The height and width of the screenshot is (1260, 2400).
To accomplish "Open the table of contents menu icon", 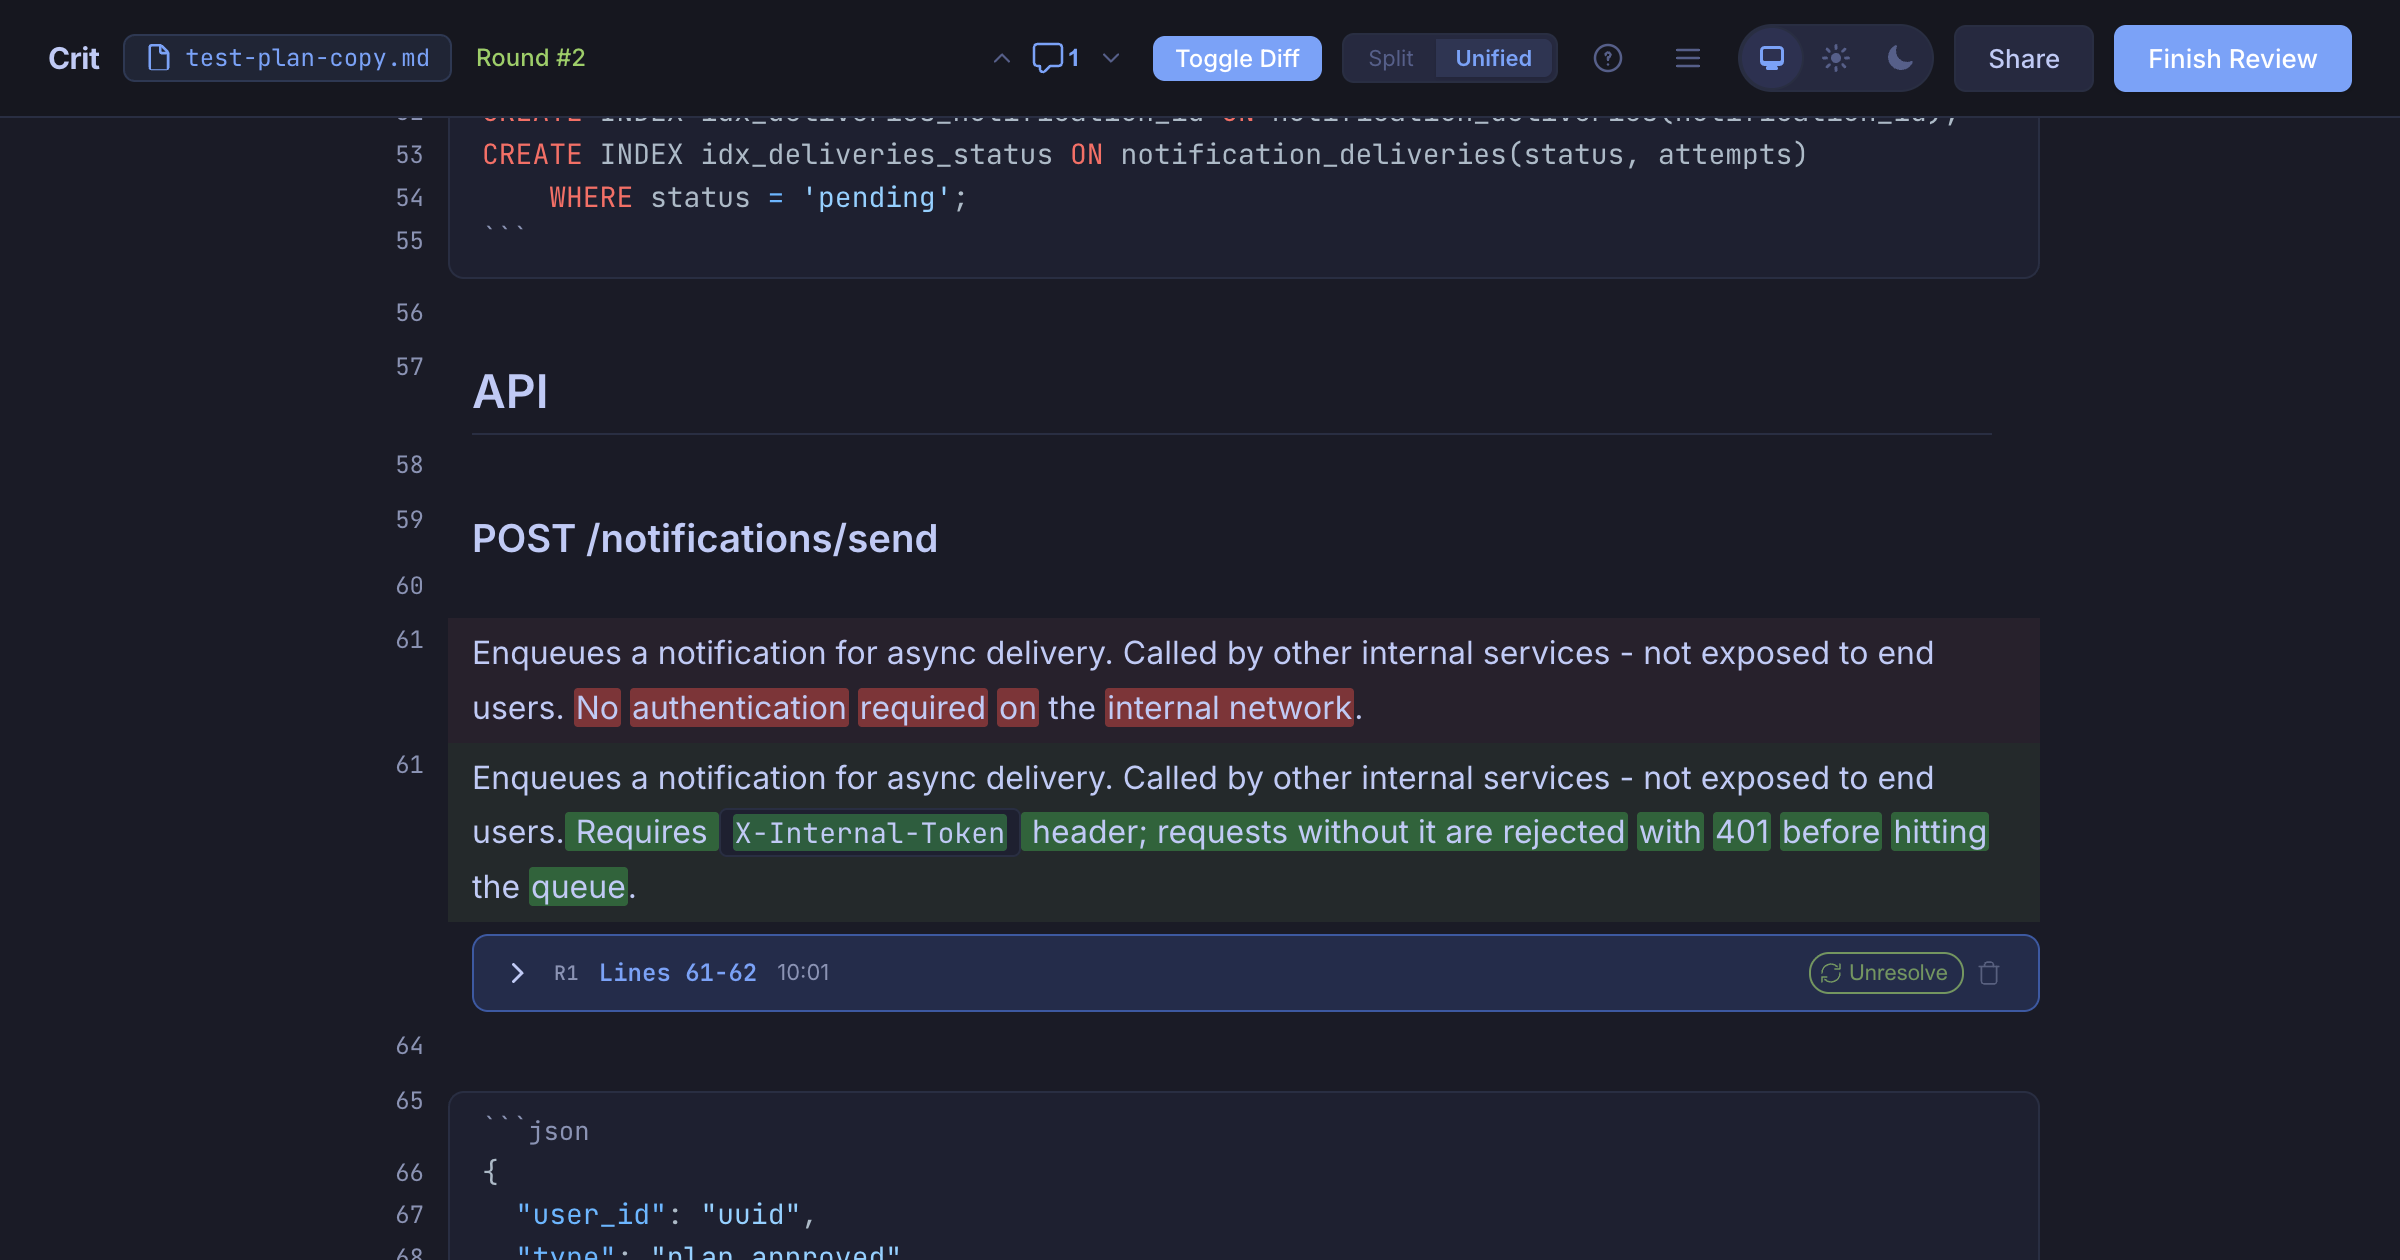I will point(1688,58).
